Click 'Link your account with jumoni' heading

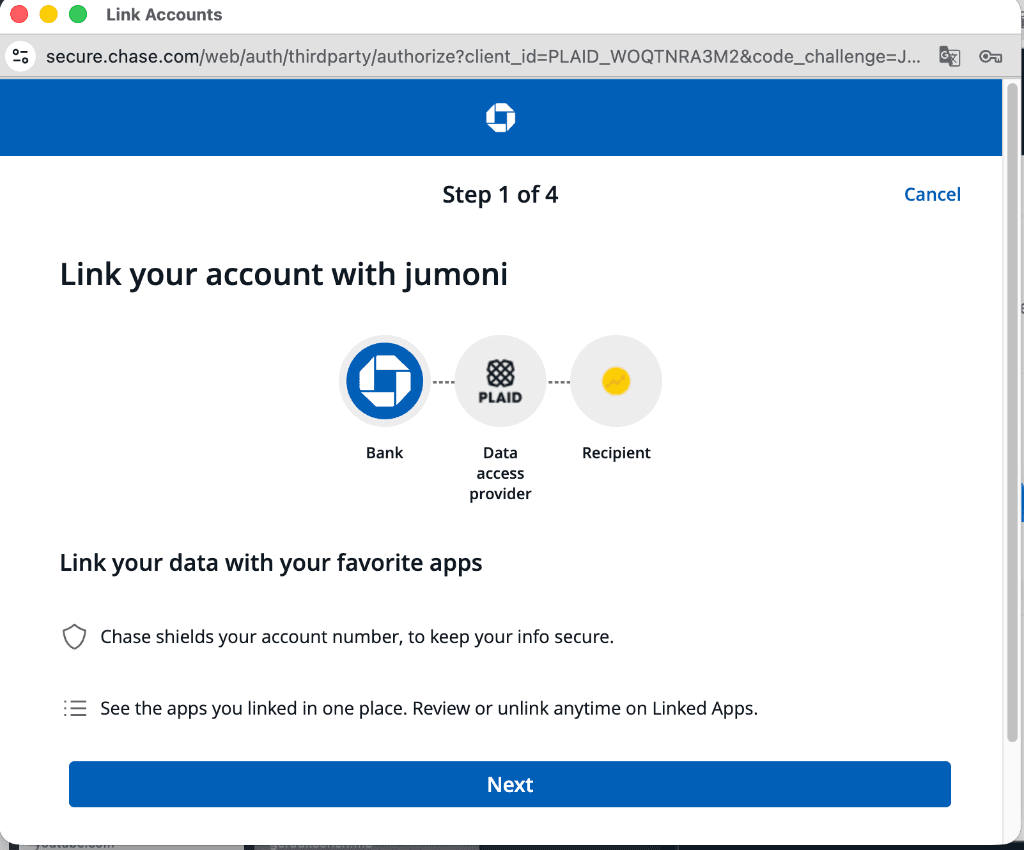click(x=284, y=274)
